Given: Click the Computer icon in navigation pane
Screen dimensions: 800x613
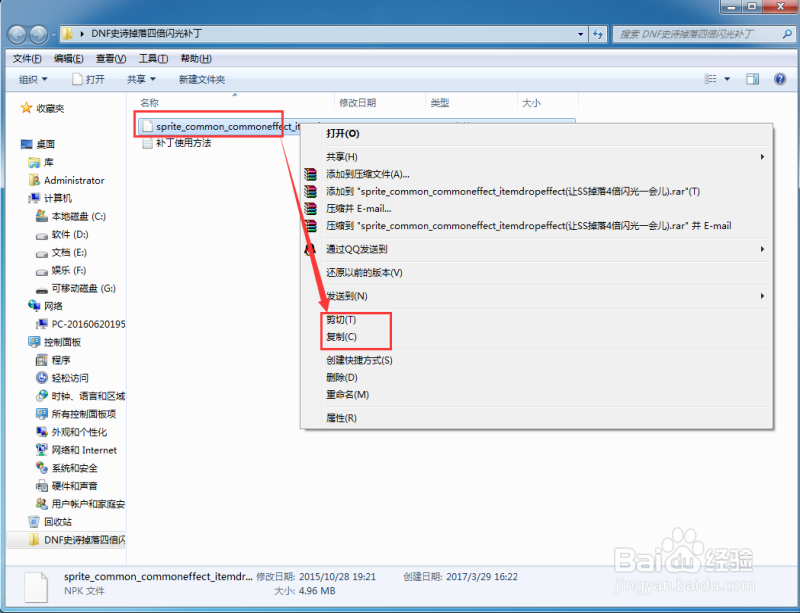Looking at the screenshot, I should click(x=34, y=198).
